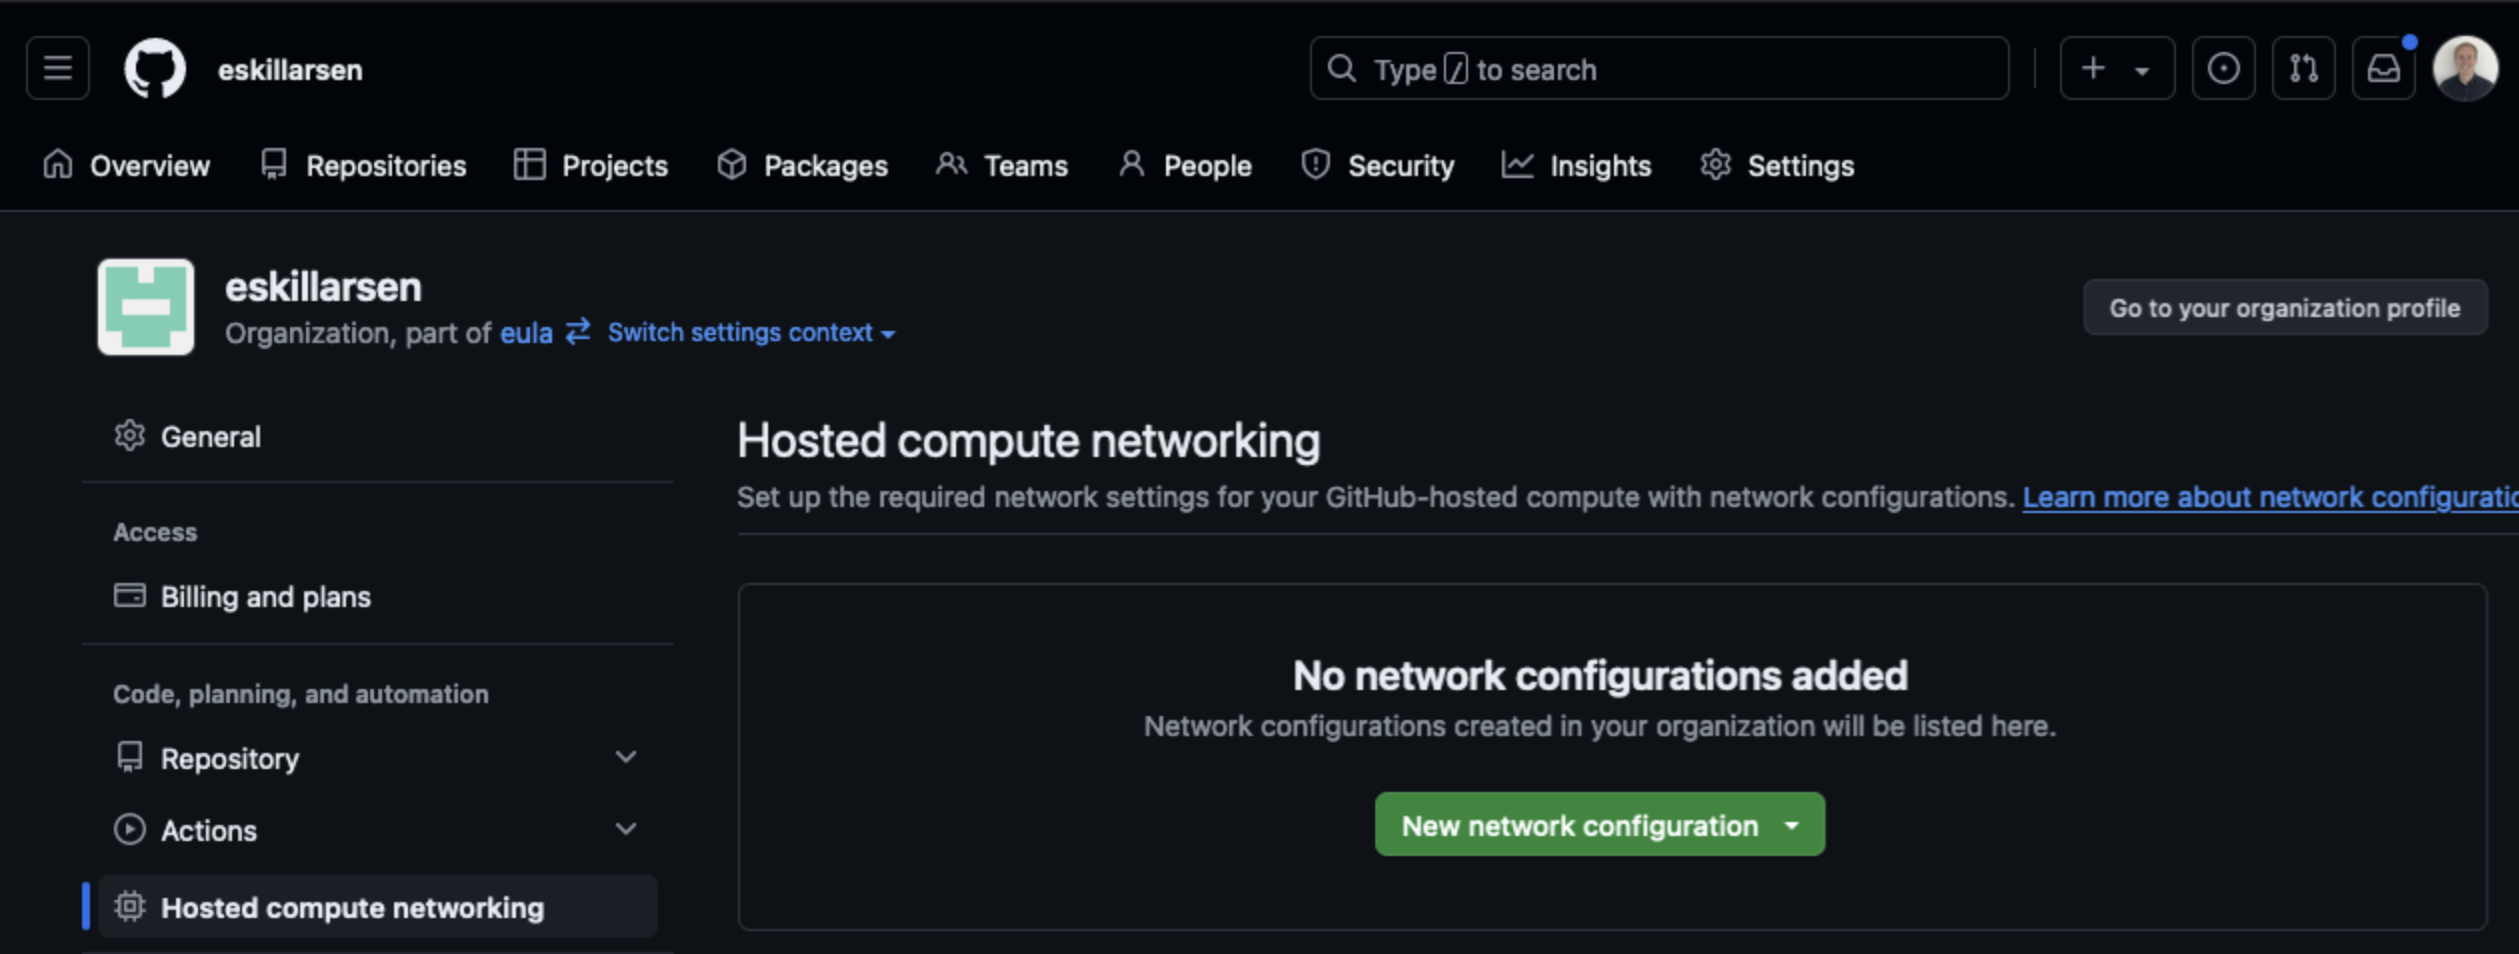The image size is (2519, 954).
Task: Select the Teams tab
Action: pos(1002,166)
